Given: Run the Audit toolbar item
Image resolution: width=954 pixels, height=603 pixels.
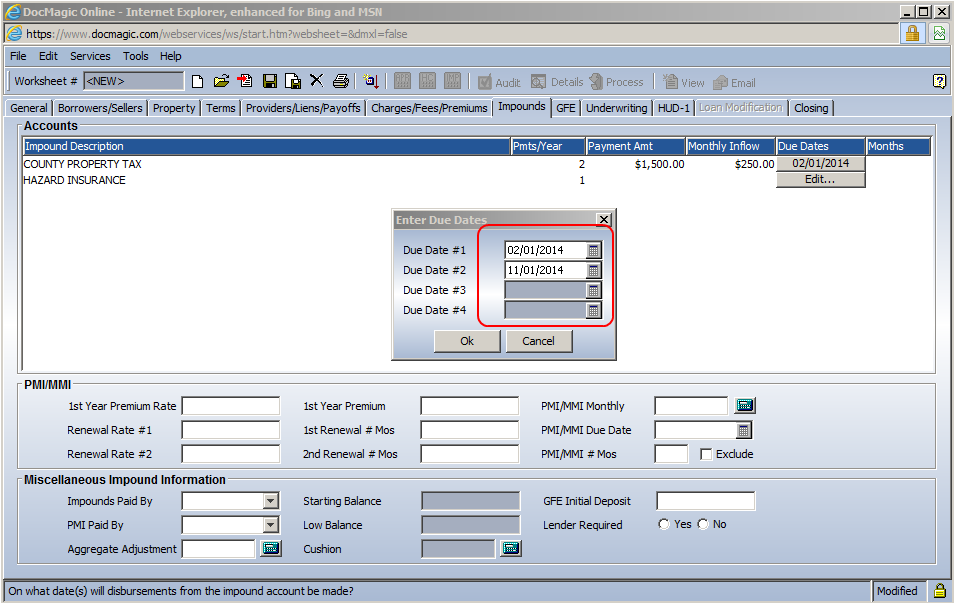Looking at the screenshot, I should 499,82.
